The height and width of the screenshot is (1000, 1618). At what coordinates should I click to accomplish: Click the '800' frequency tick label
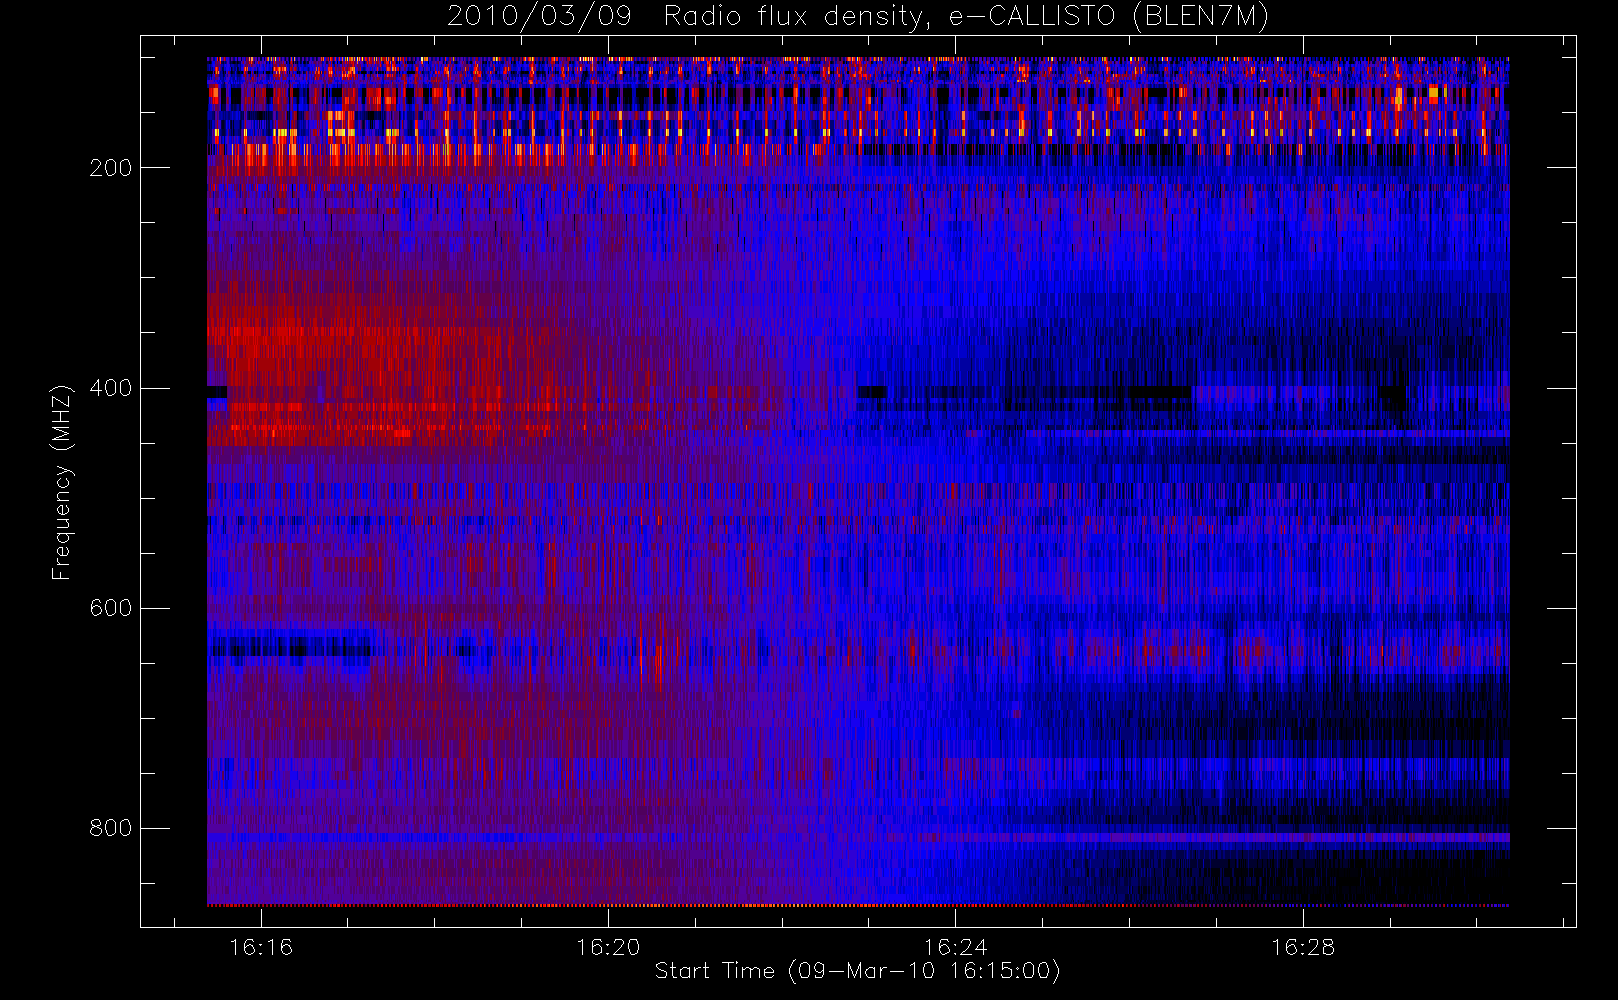click(111, 828)
